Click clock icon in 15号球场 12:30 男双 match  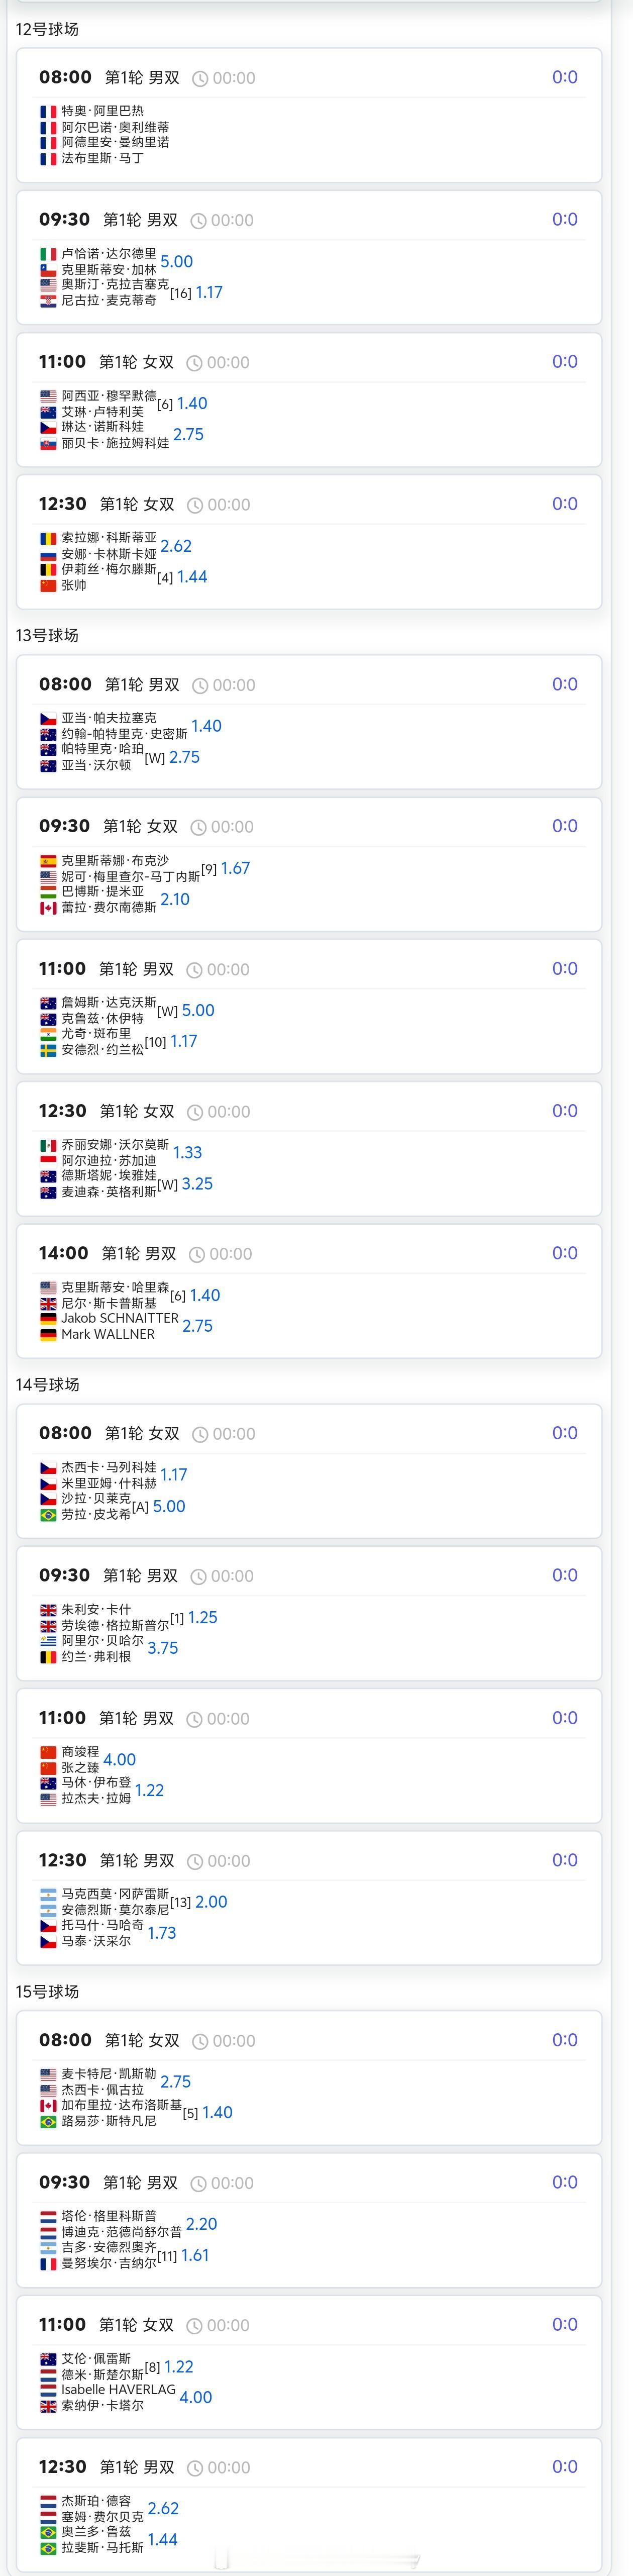[x=195, y=2467]
